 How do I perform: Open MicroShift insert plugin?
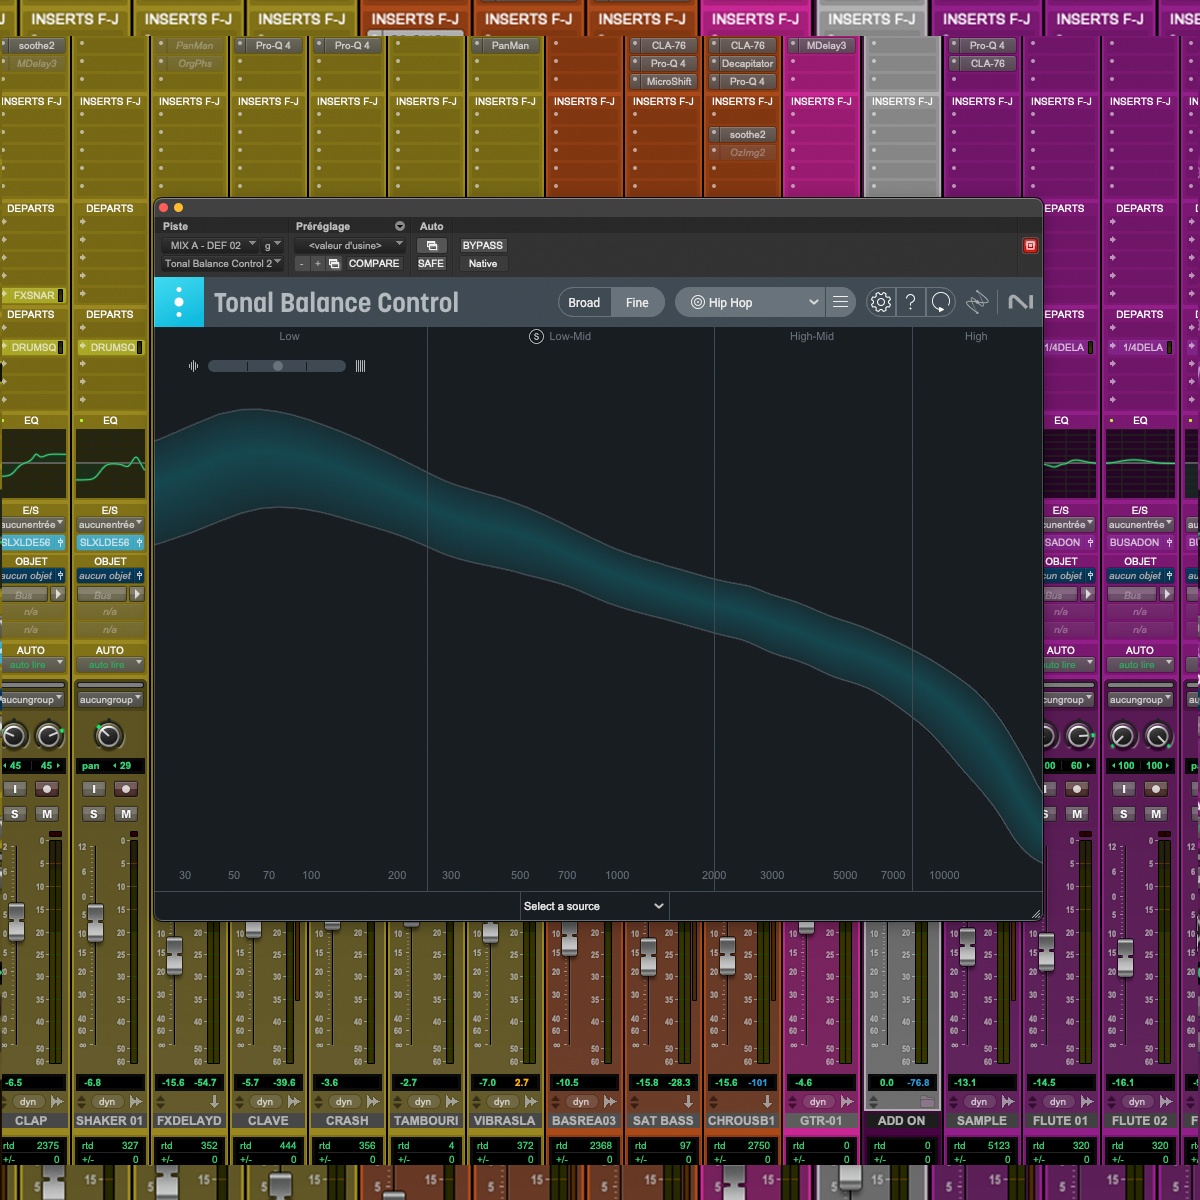tap(667, 82)
